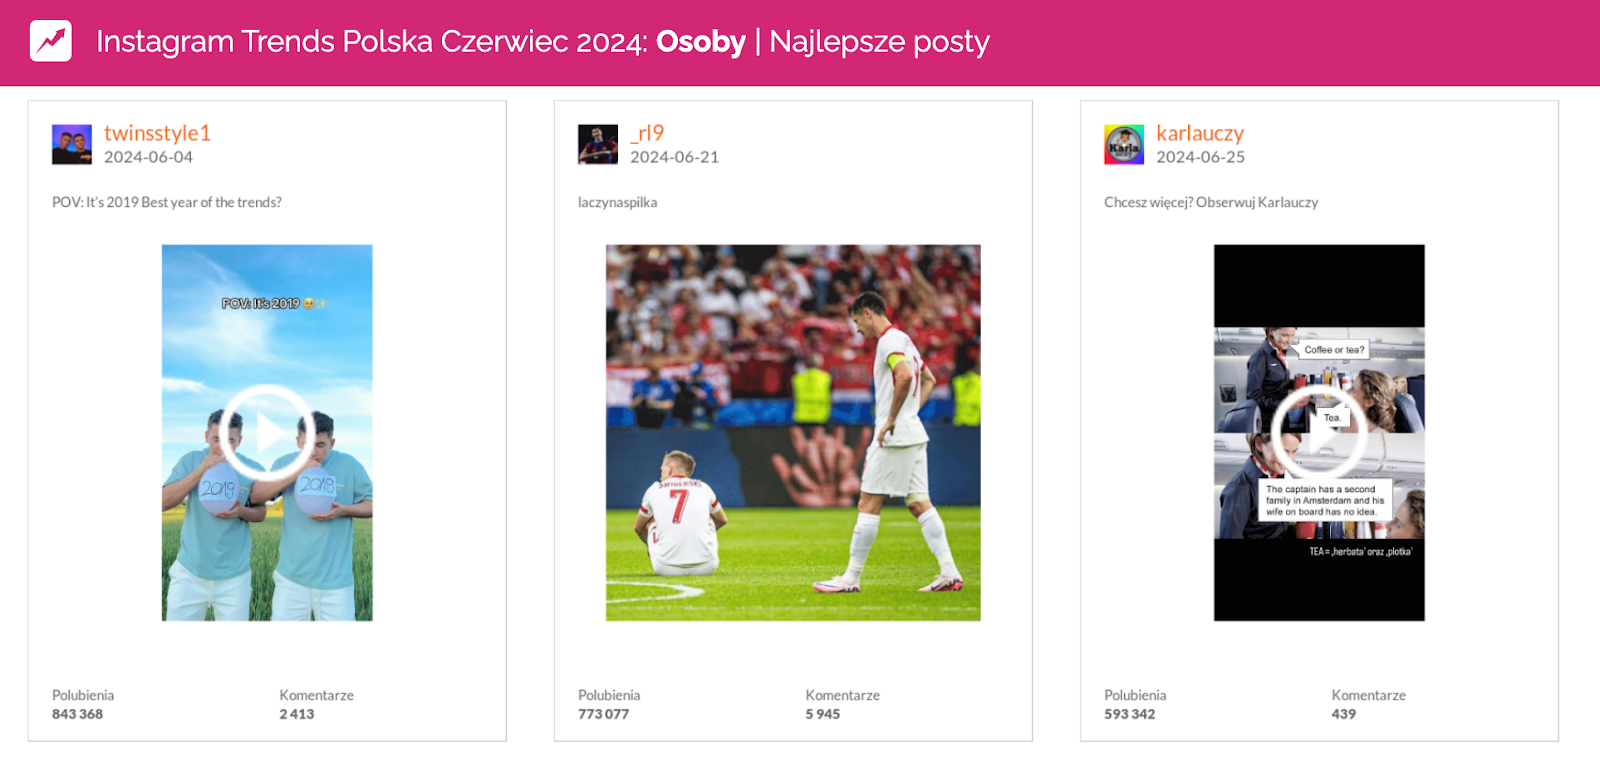
Task: Click the date 2024-06-04
Action: 148,157
